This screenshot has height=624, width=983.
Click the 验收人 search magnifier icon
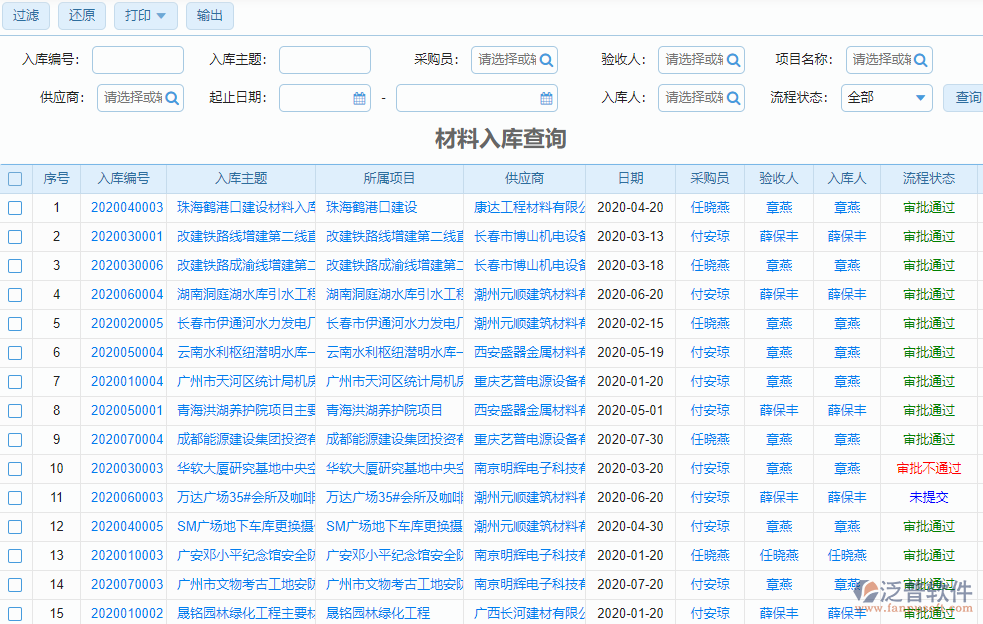click(734, 59)
